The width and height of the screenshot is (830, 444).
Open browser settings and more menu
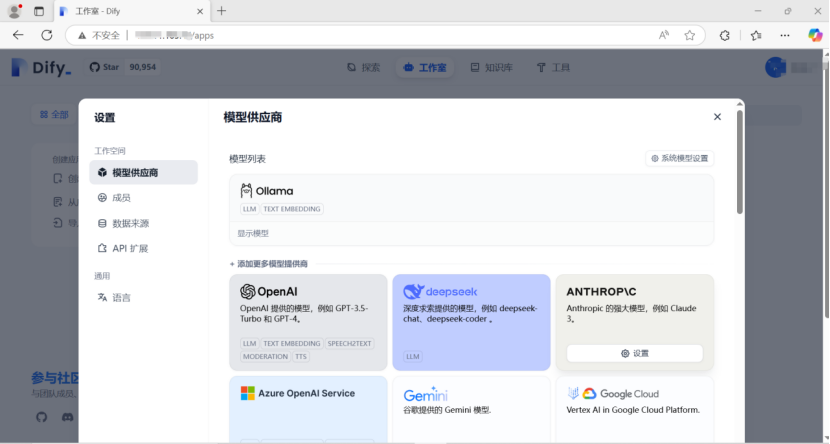[785, 35]
